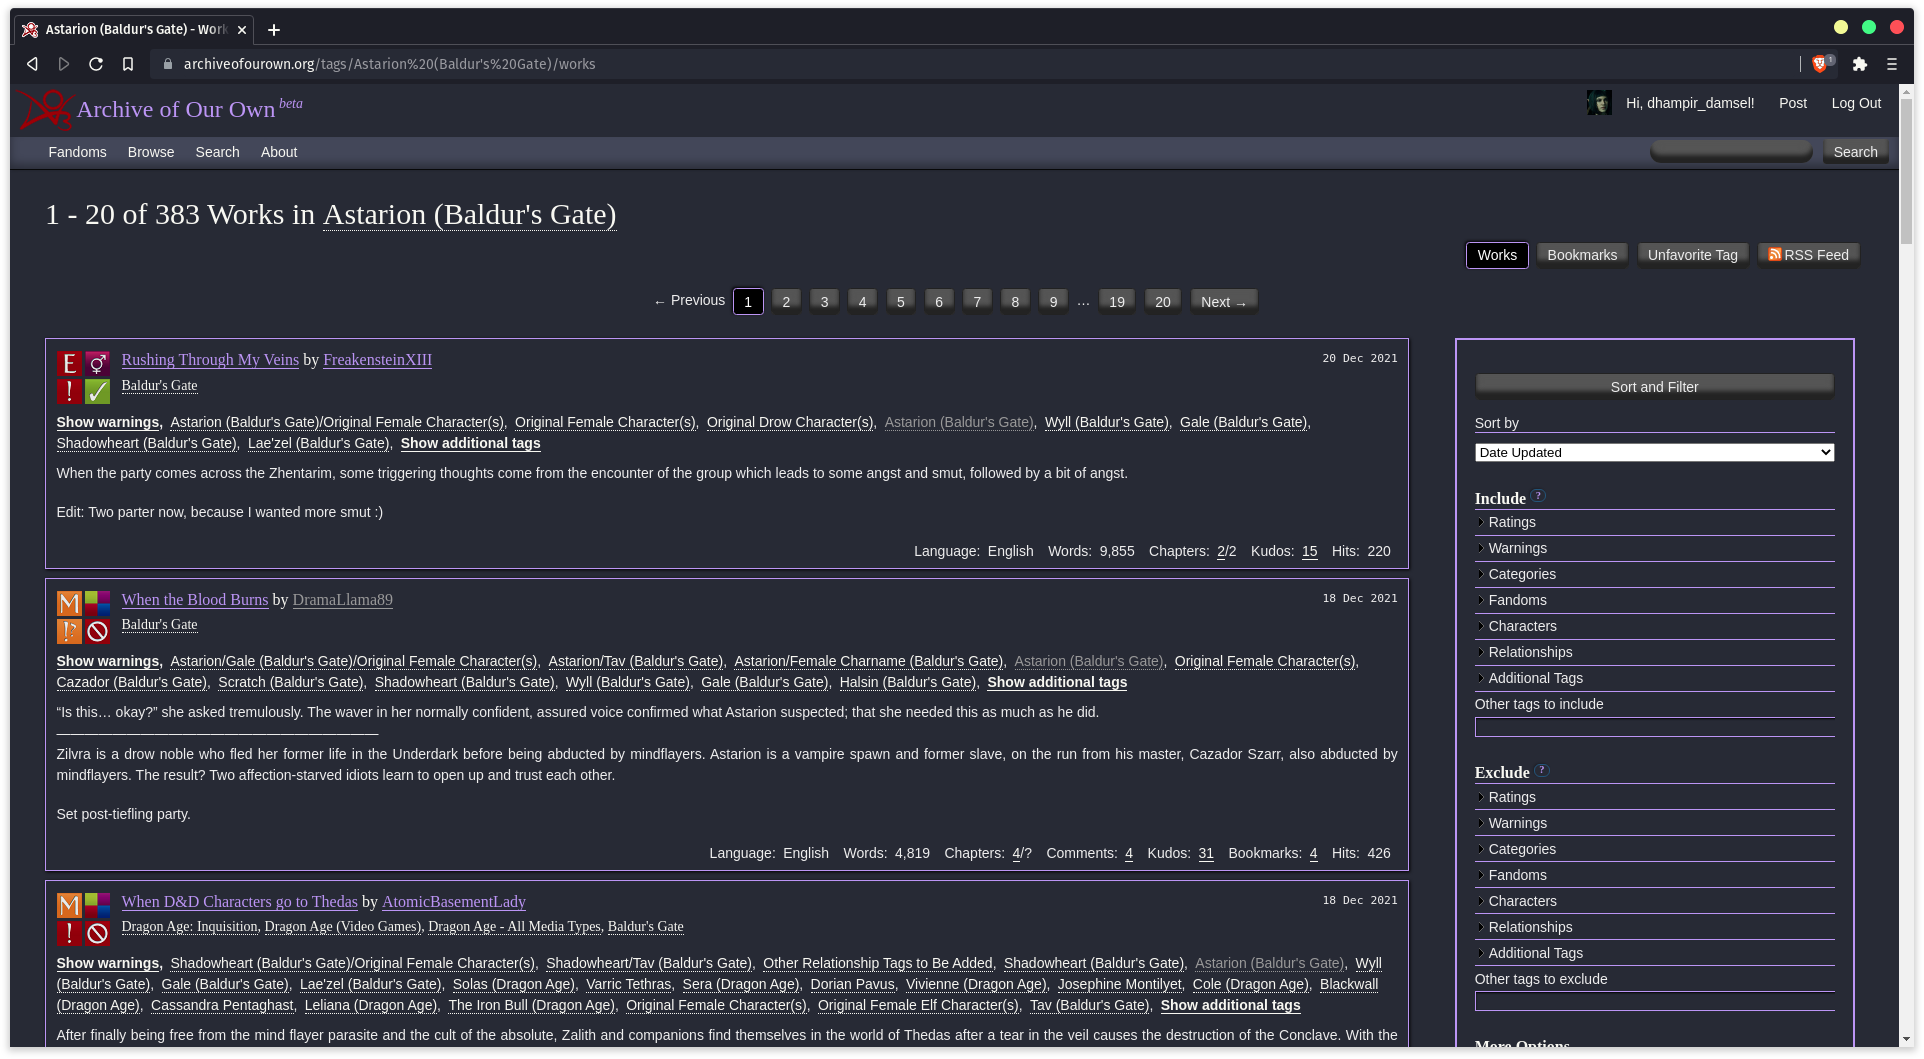The height and width of the screenshot is (1059, 1924).
Task: Open the Brave shields icon in address bar
Action: [1819, 64]
